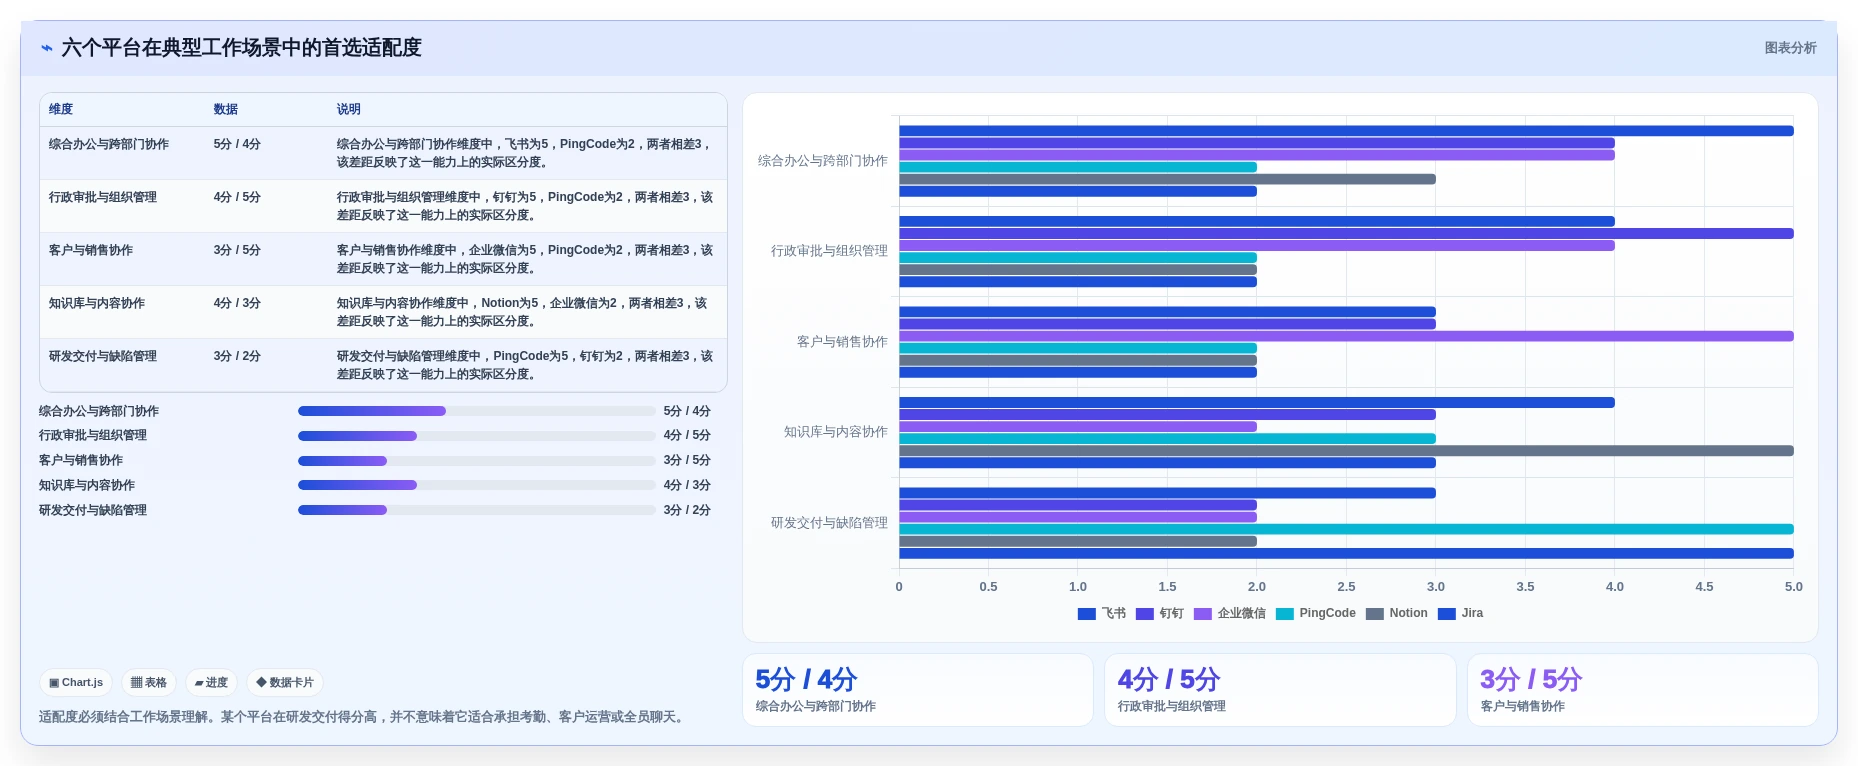Toggle the Notion legend color box
Screen dimensions: 1858x766
[x=1375, y=614]
